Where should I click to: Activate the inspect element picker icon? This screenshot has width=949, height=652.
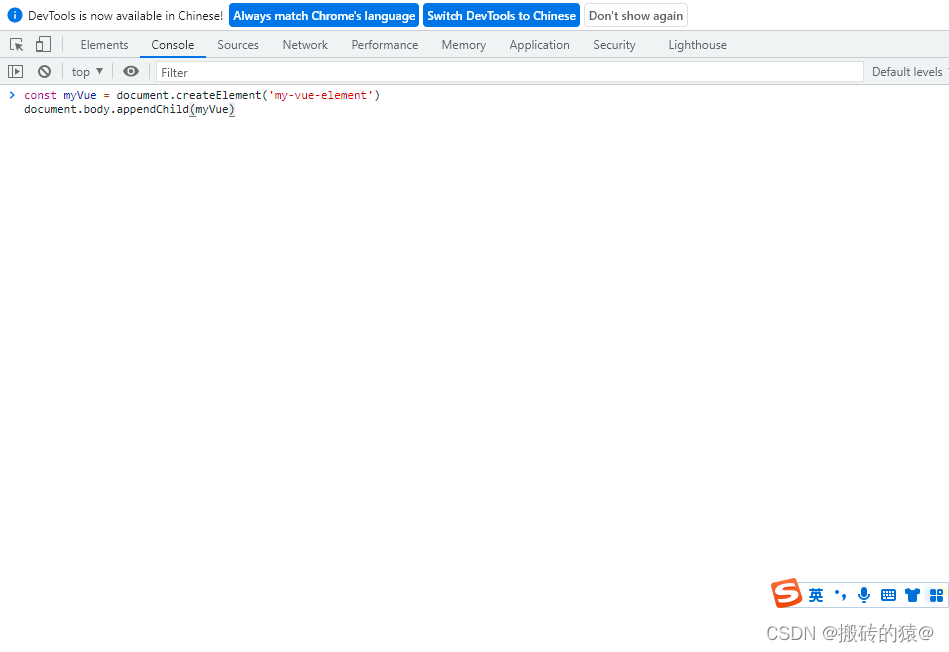tap(17, 44)
